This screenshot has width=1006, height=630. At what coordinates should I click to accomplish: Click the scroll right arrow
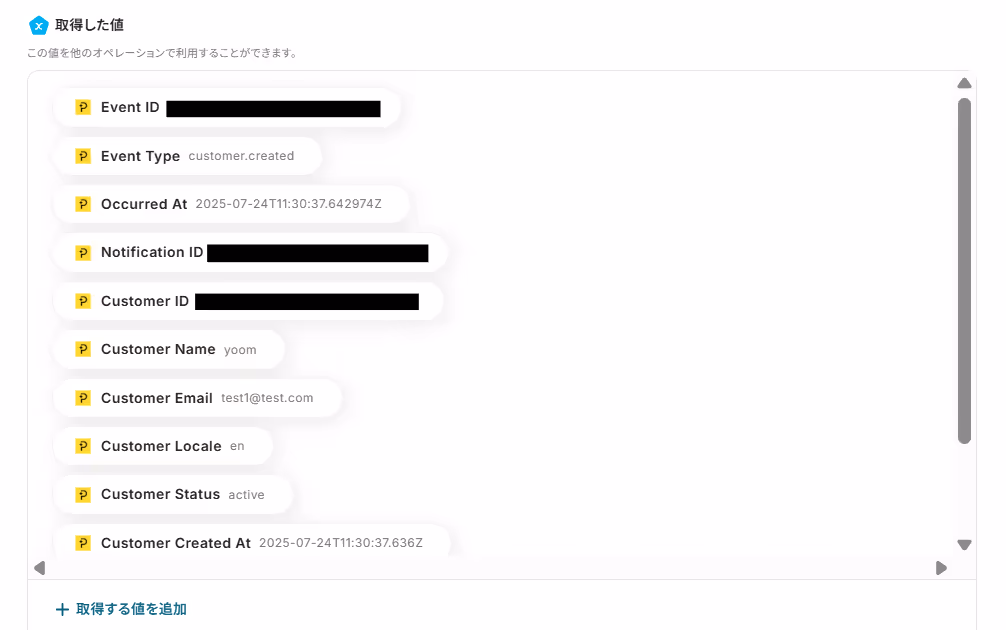click(x=941, y=568)
